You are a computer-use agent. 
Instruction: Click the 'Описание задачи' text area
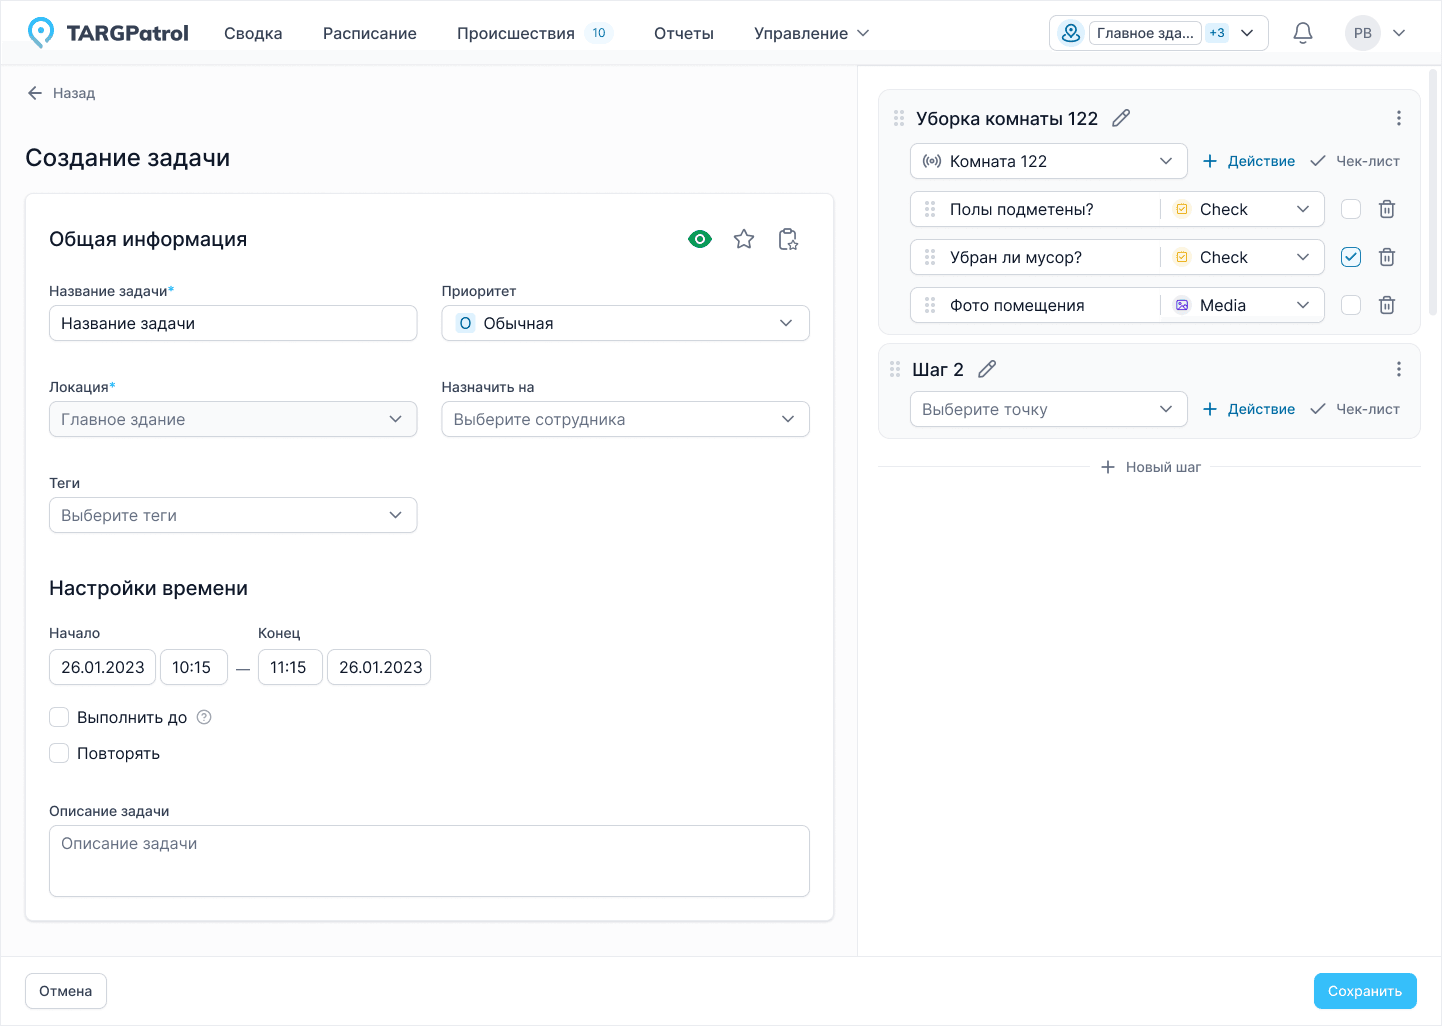429,861
